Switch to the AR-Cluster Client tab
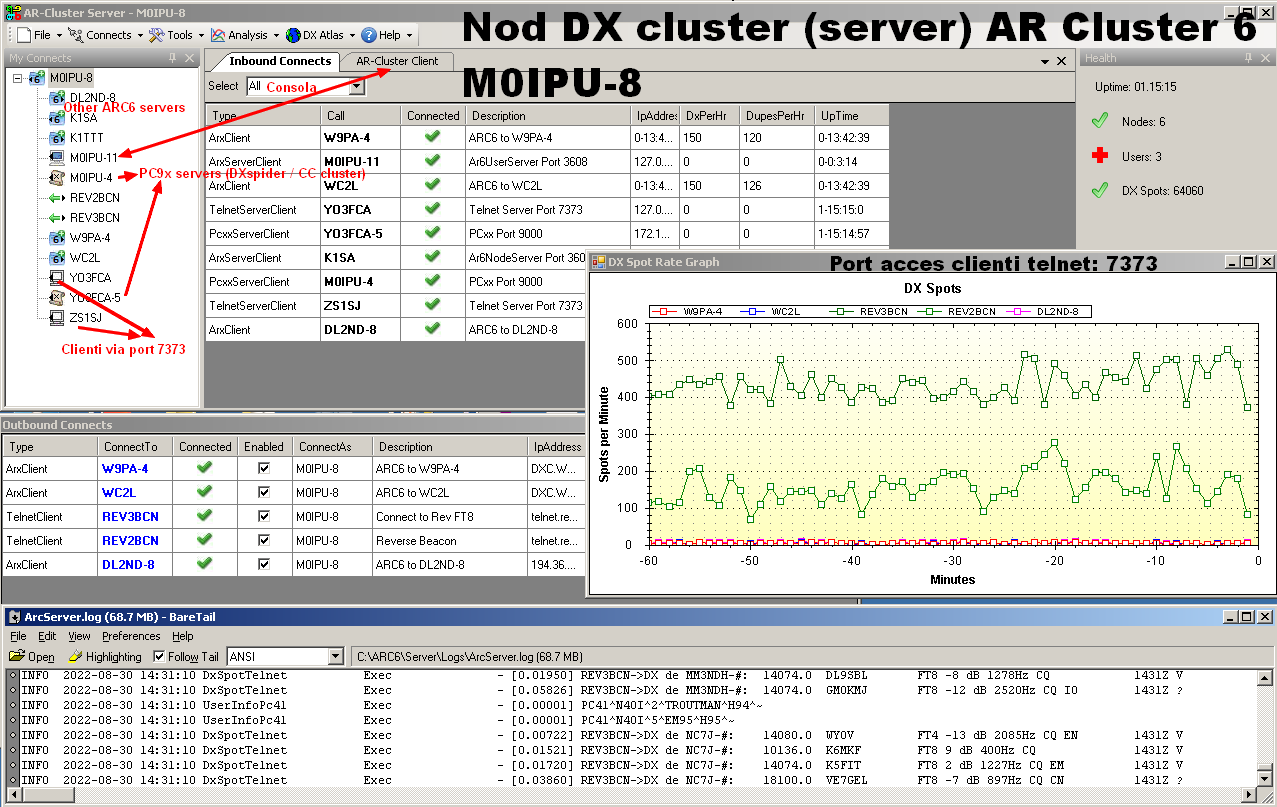 (397, 61)
